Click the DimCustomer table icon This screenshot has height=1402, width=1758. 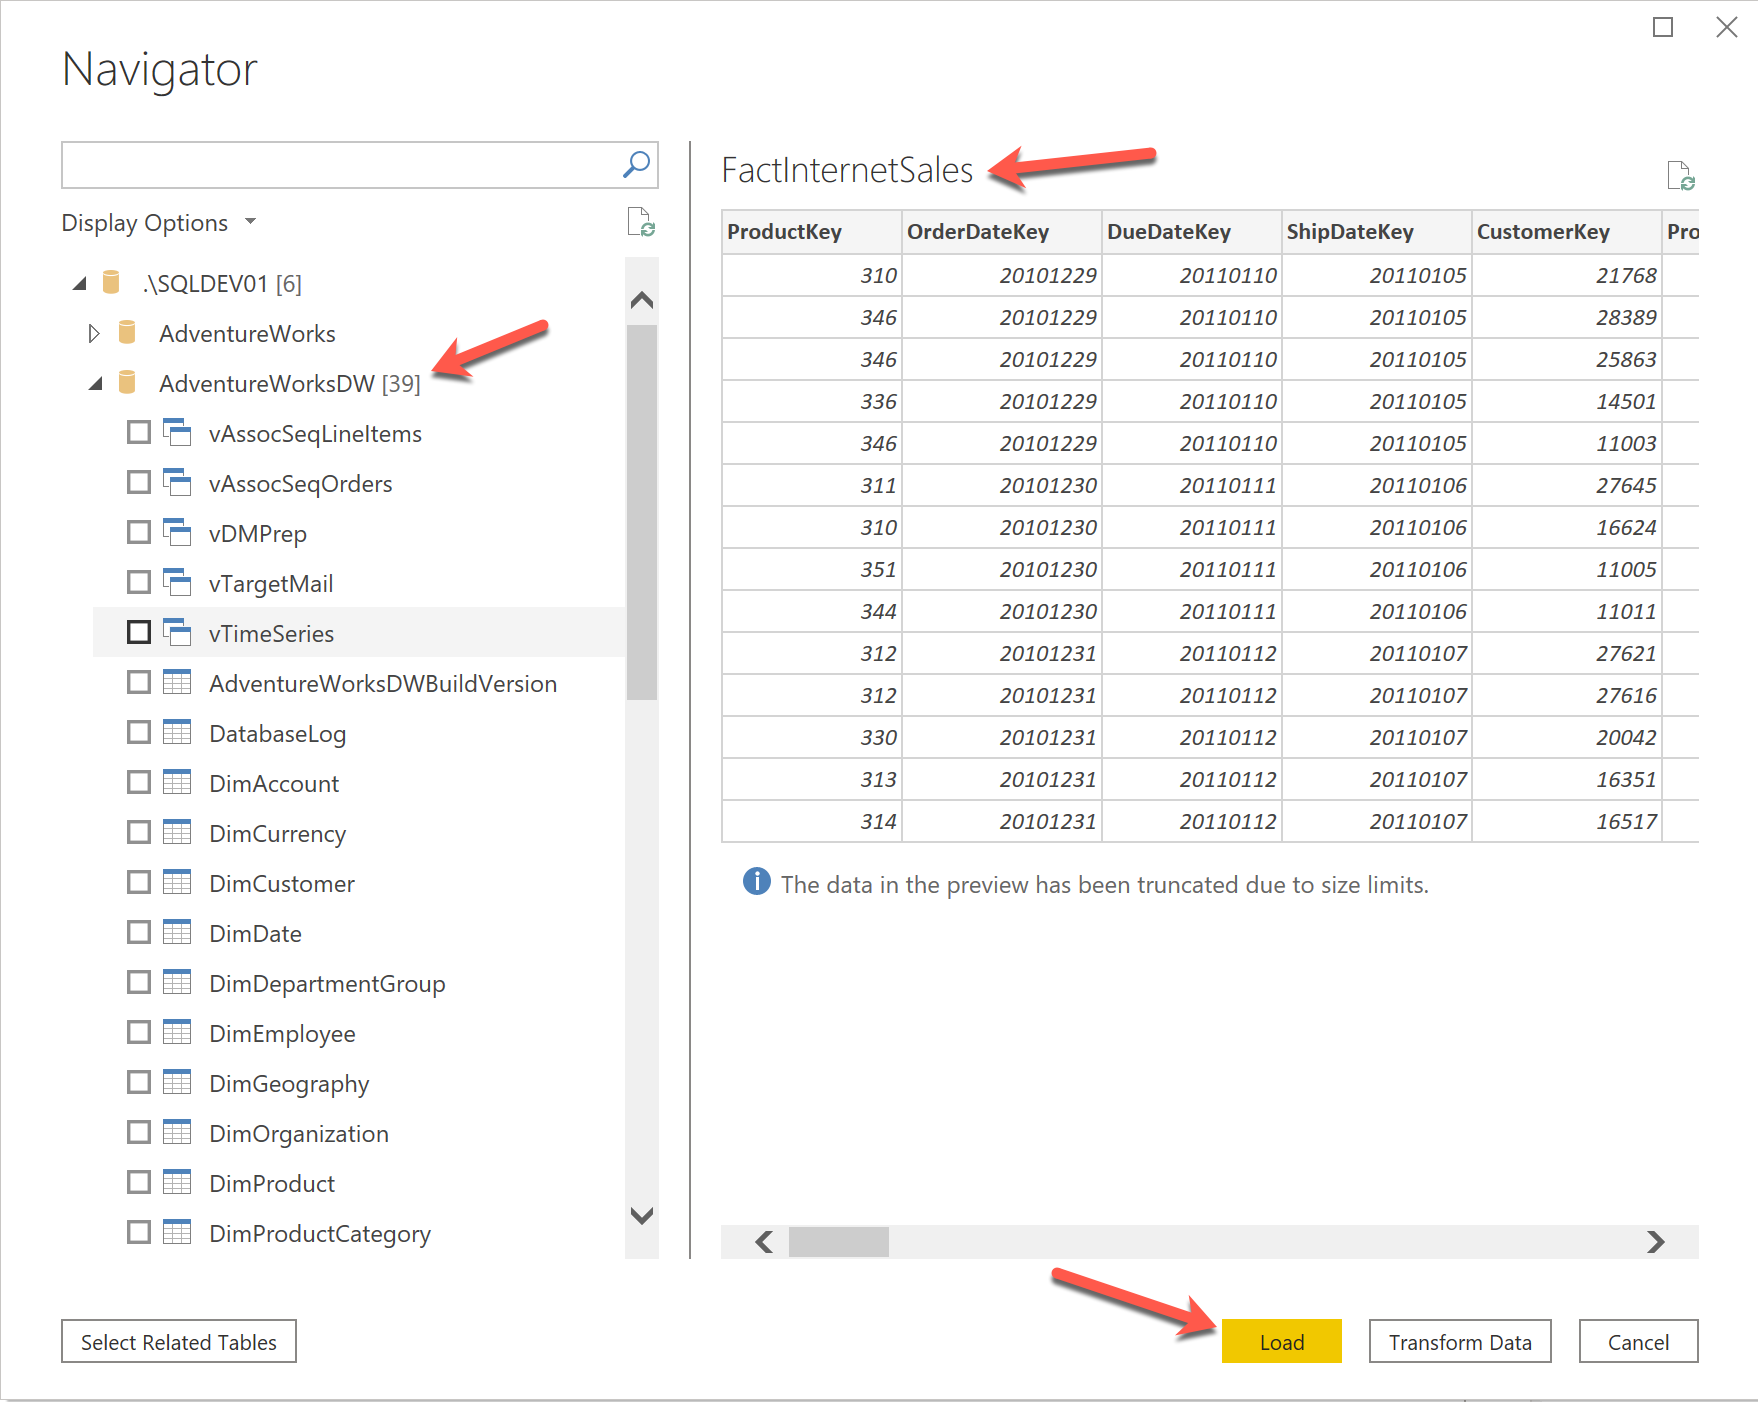(x=177, y=882)
